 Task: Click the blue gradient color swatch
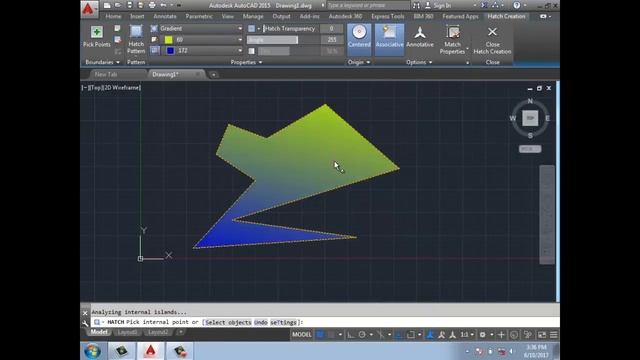pyautogui.click(x=170, y=51)
